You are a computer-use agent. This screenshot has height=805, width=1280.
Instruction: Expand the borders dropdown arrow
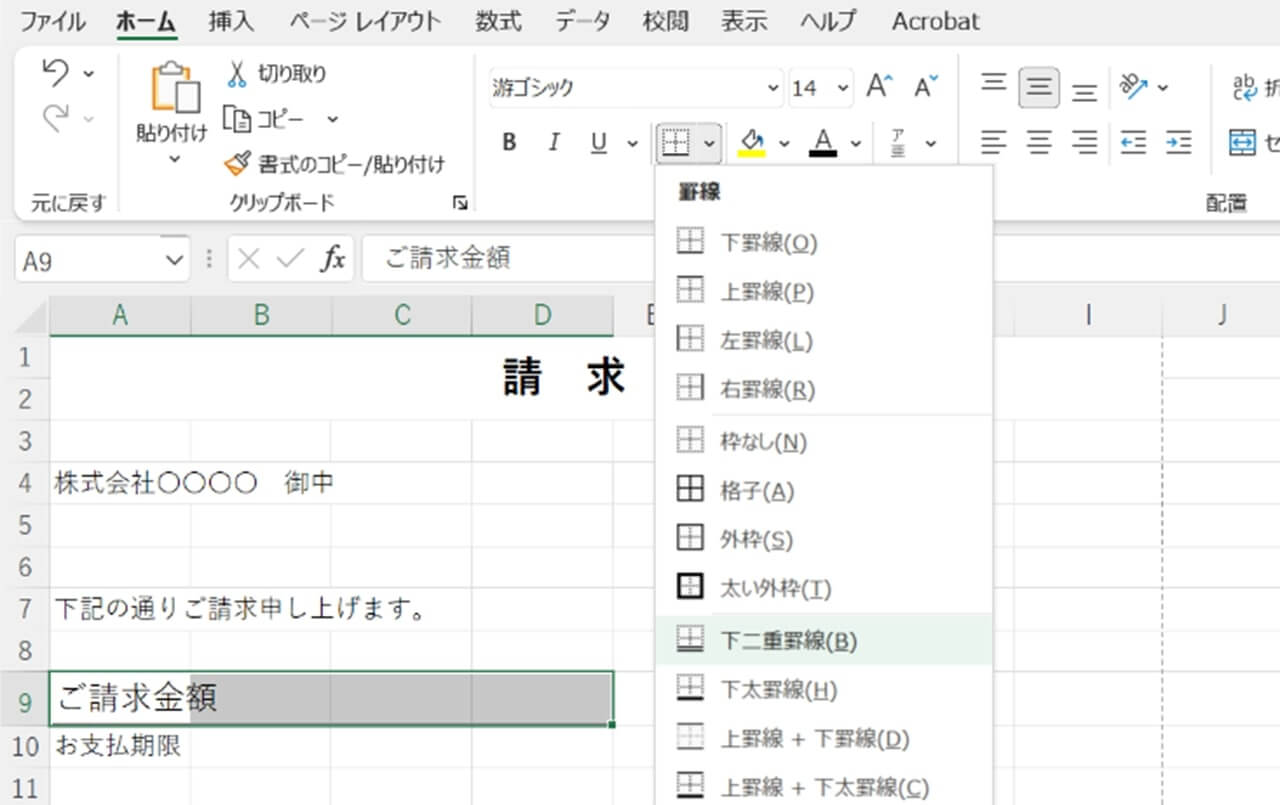[709, 144]
